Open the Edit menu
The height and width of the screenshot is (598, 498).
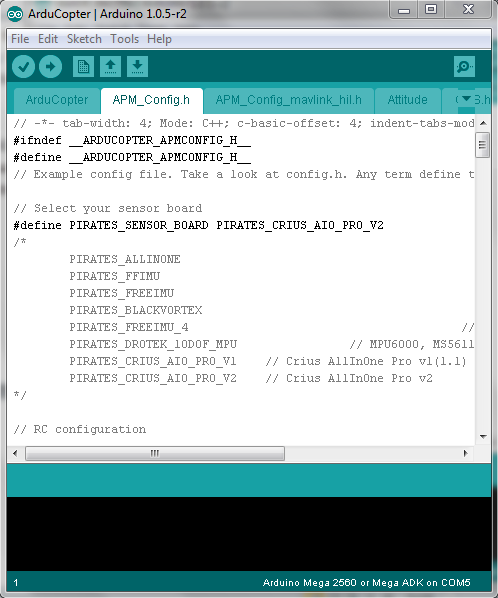pos(48,39)
